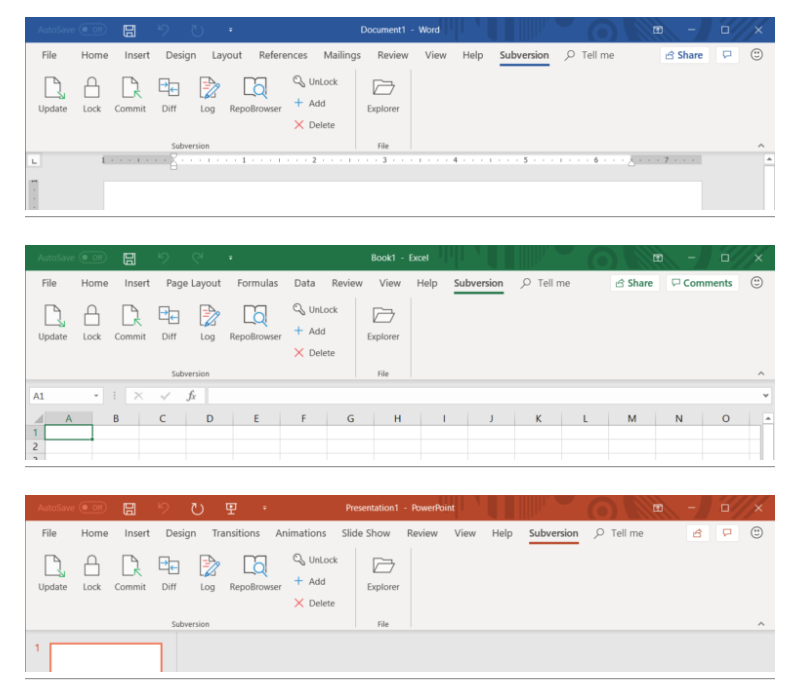Toggle AutoSave in the Word title bar

tap(93, 30)
